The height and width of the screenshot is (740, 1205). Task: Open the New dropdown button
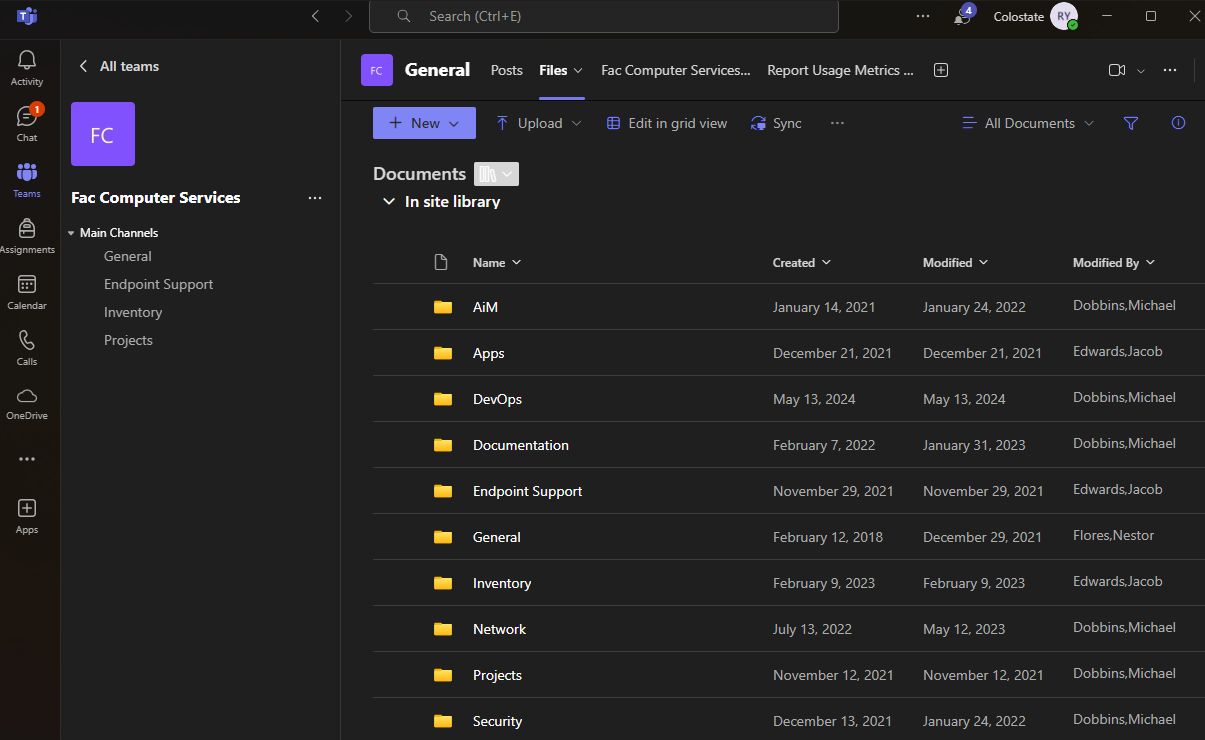pyautogui.click(x=424, y=123)
